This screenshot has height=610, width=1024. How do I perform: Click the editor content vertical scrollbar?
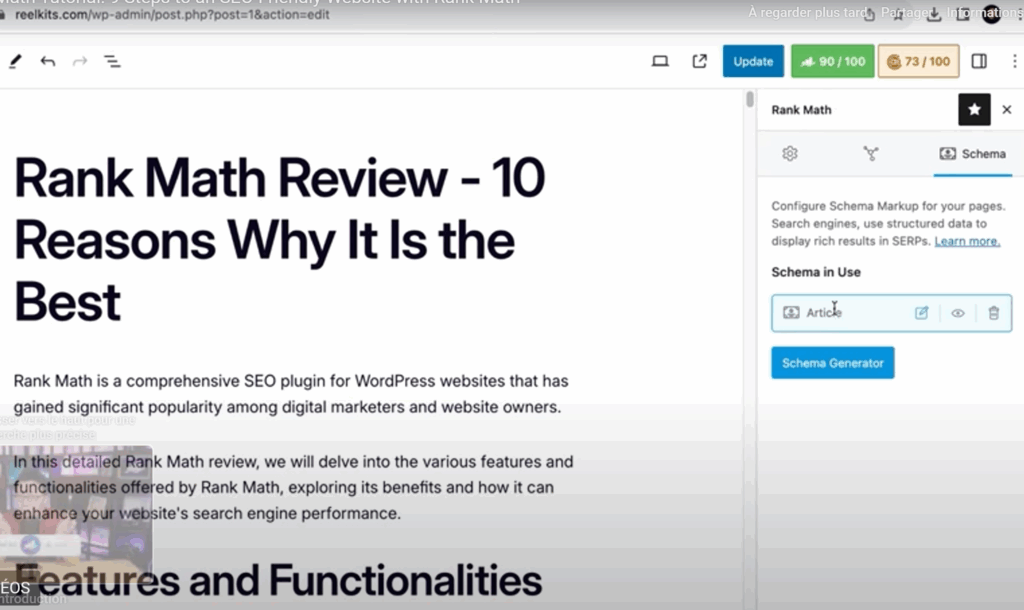pyautogui.click(x=750, y=99)
